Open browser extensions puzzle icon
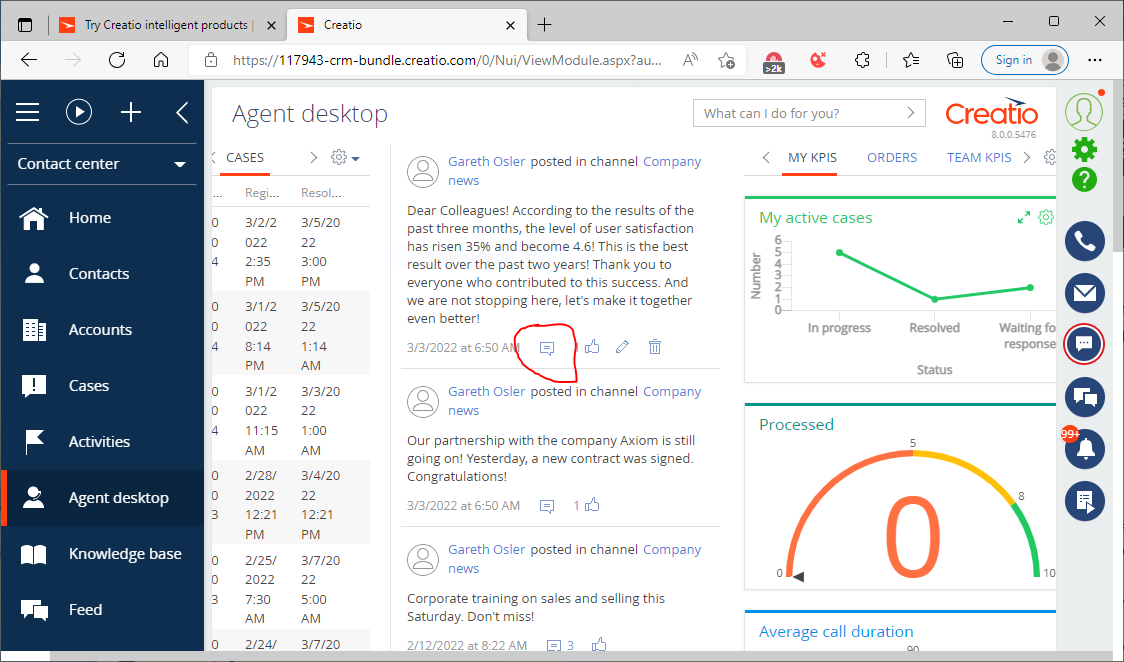The image size is (1124, 662). (x=862, y=60)
